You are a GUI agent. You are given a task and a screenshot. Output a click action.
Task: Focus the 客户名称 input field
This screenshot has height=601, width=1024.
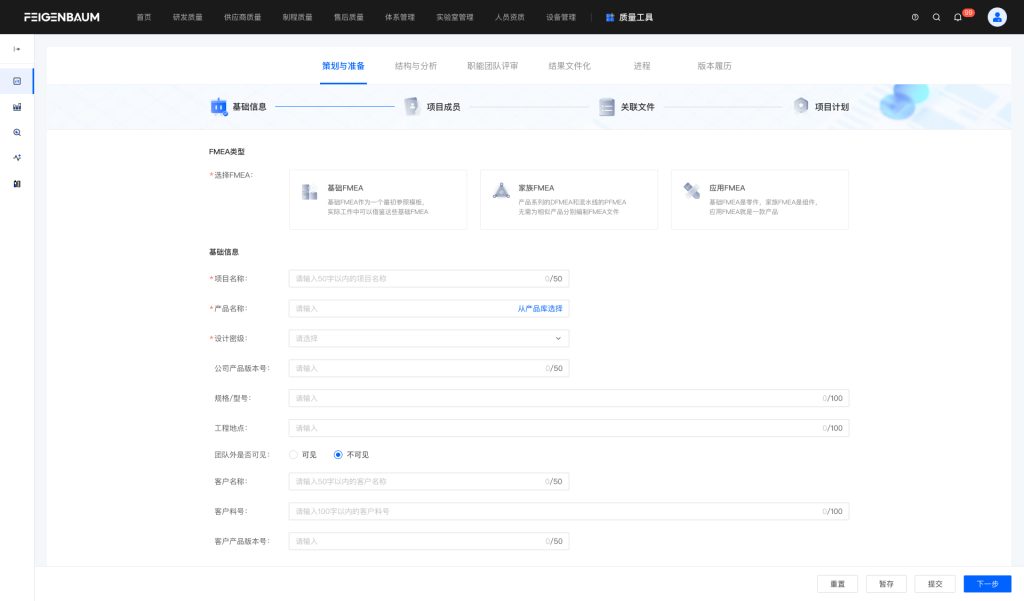point(428,481)
